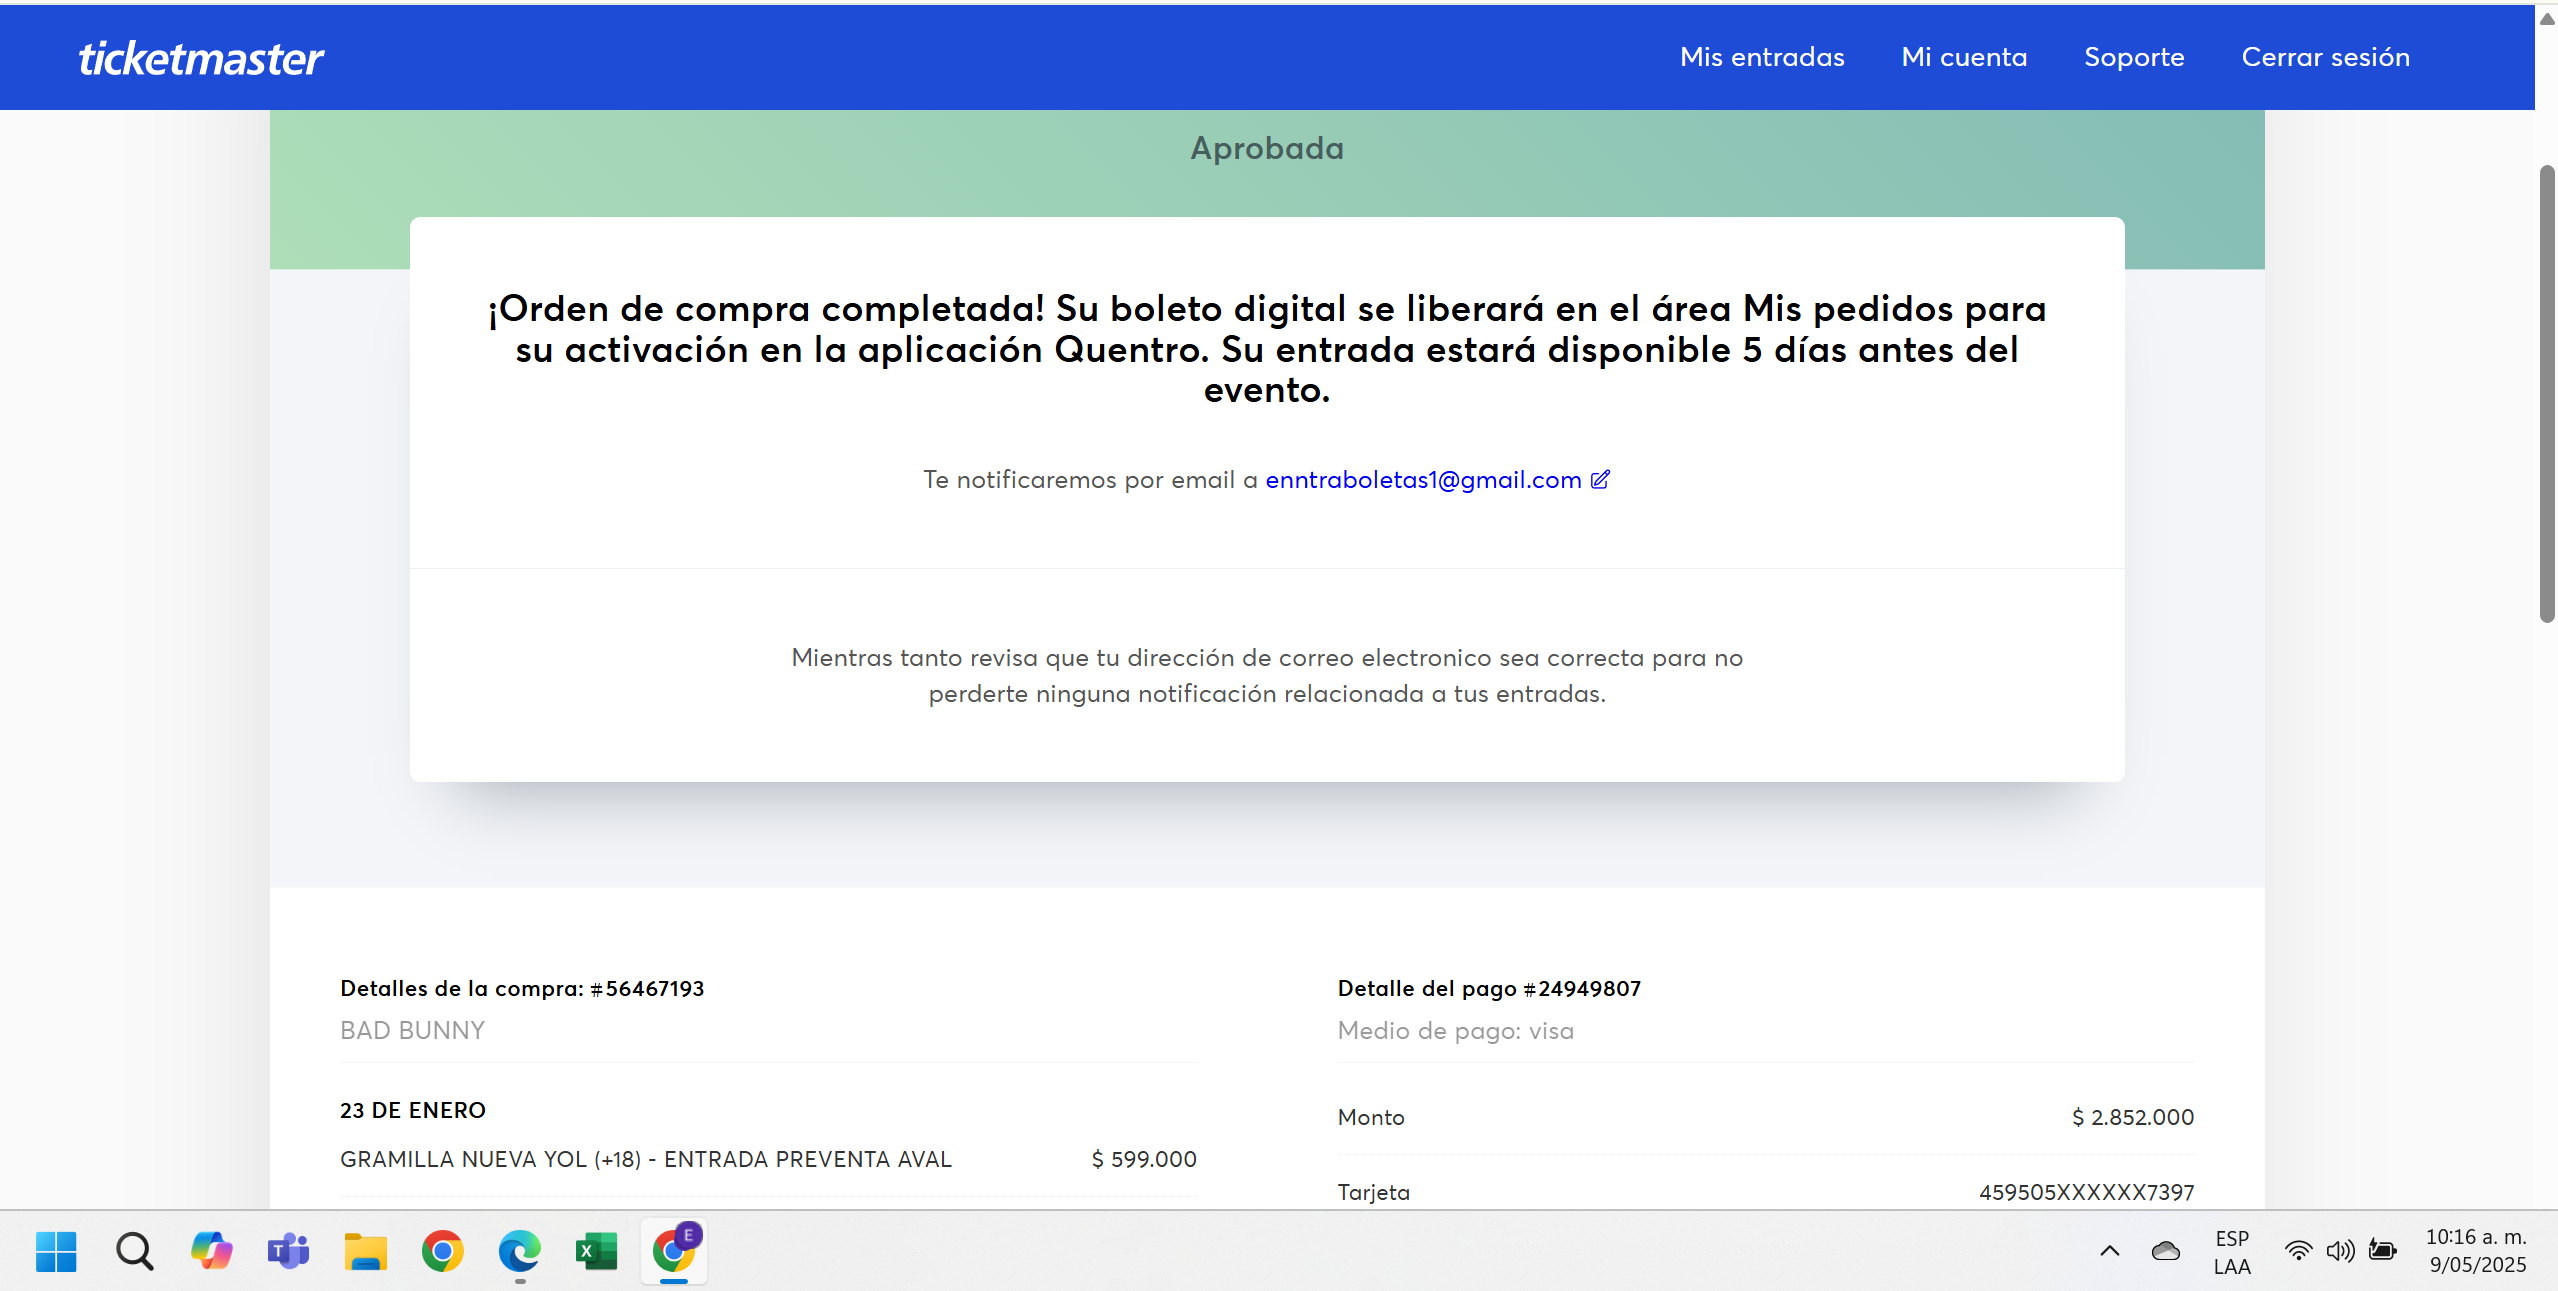Open File Explorer from taskbar
The height and width of the screenshot is (1291, 2558).
pyautogui.click(x=366, y=1251)
